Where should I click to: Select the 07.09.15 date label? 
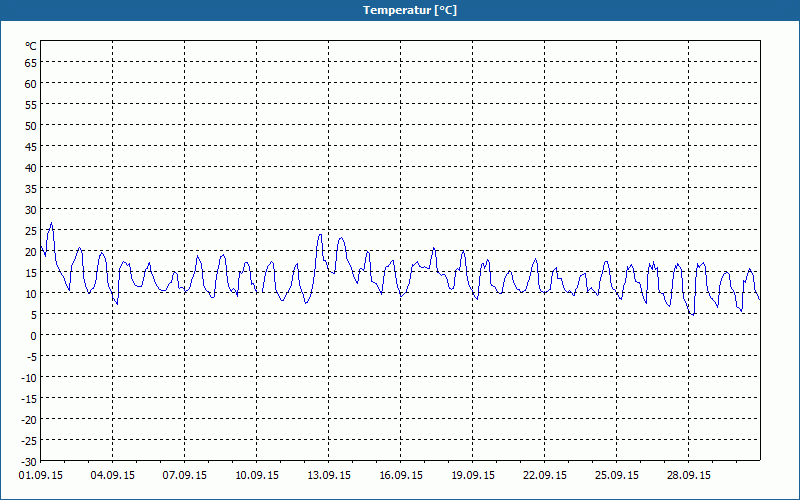[x=185, y=475]
